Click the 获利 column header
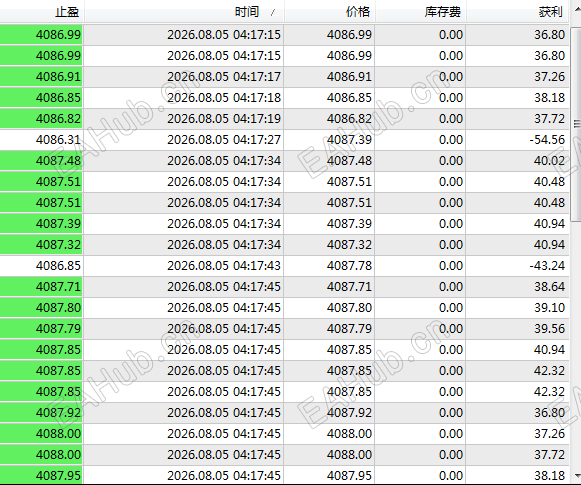The height and width of the screenshot is (485, 581). click(518, 12)
